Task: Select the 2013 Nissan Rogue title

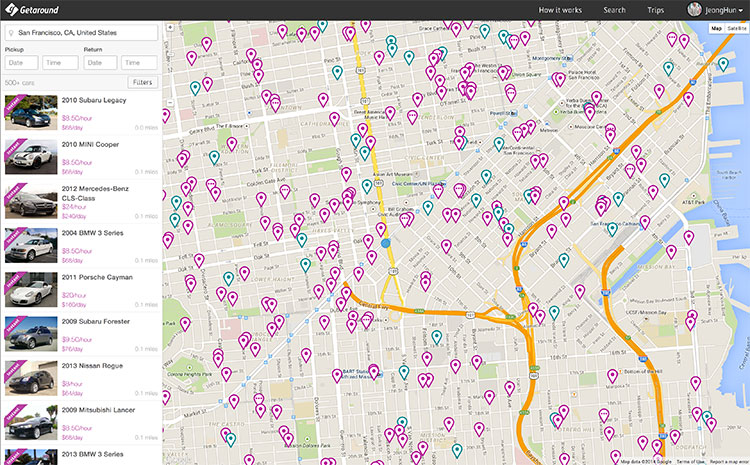Action: (92, 365)
